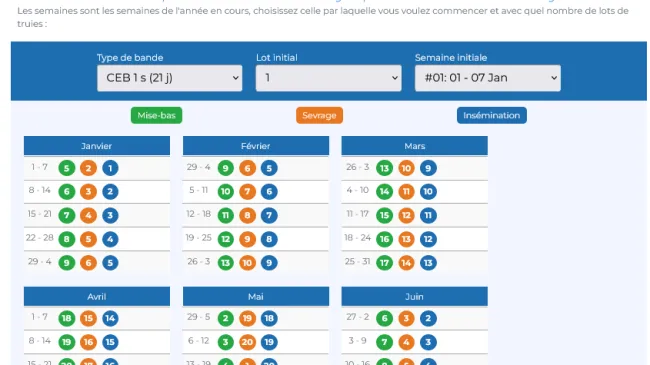Click orange badge 10 in Février week 26 - 3
Viewport: 650px width, 365px height.
click(247, 263)
